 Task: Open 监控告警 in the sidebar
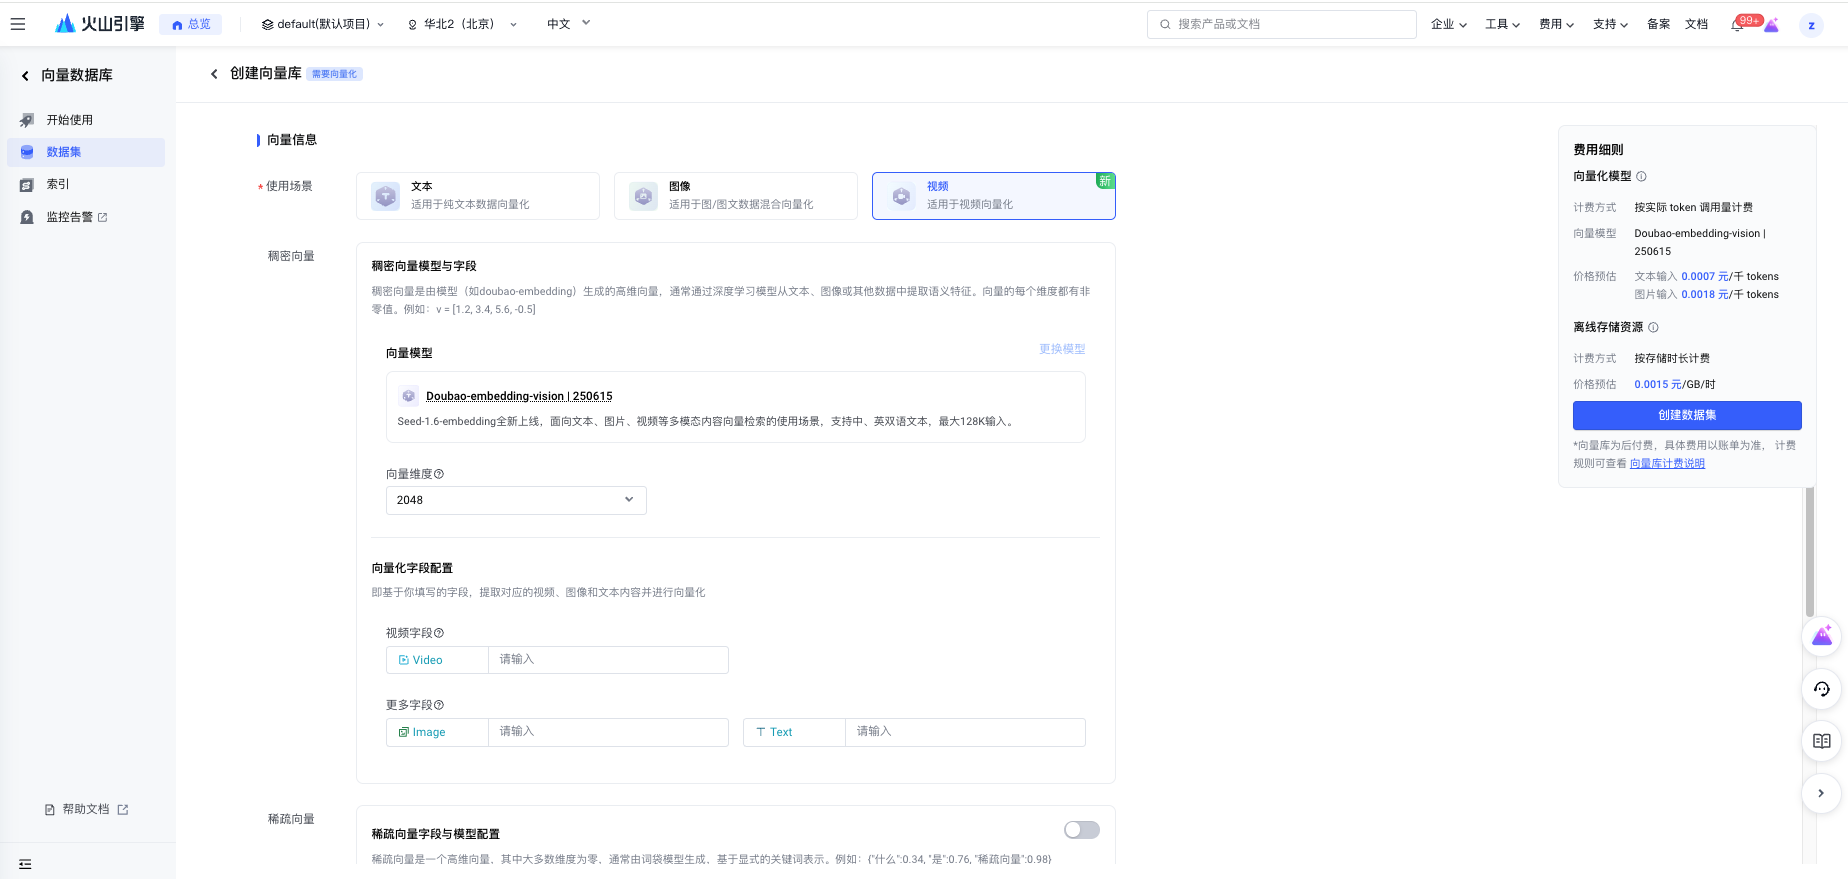86,217
